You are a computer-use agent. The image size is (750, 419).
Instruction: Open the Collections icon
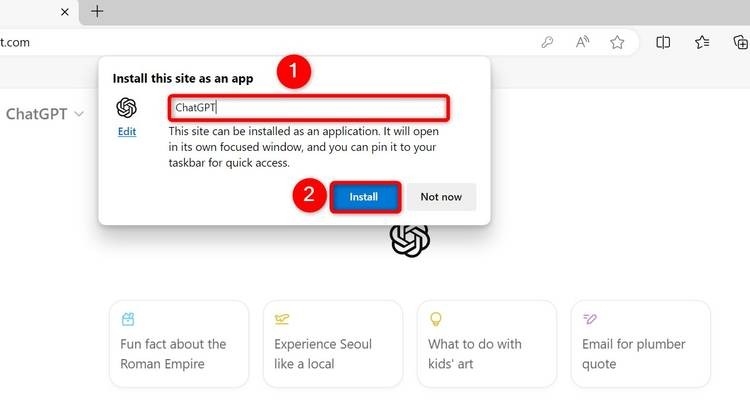(x=741, y=43)
